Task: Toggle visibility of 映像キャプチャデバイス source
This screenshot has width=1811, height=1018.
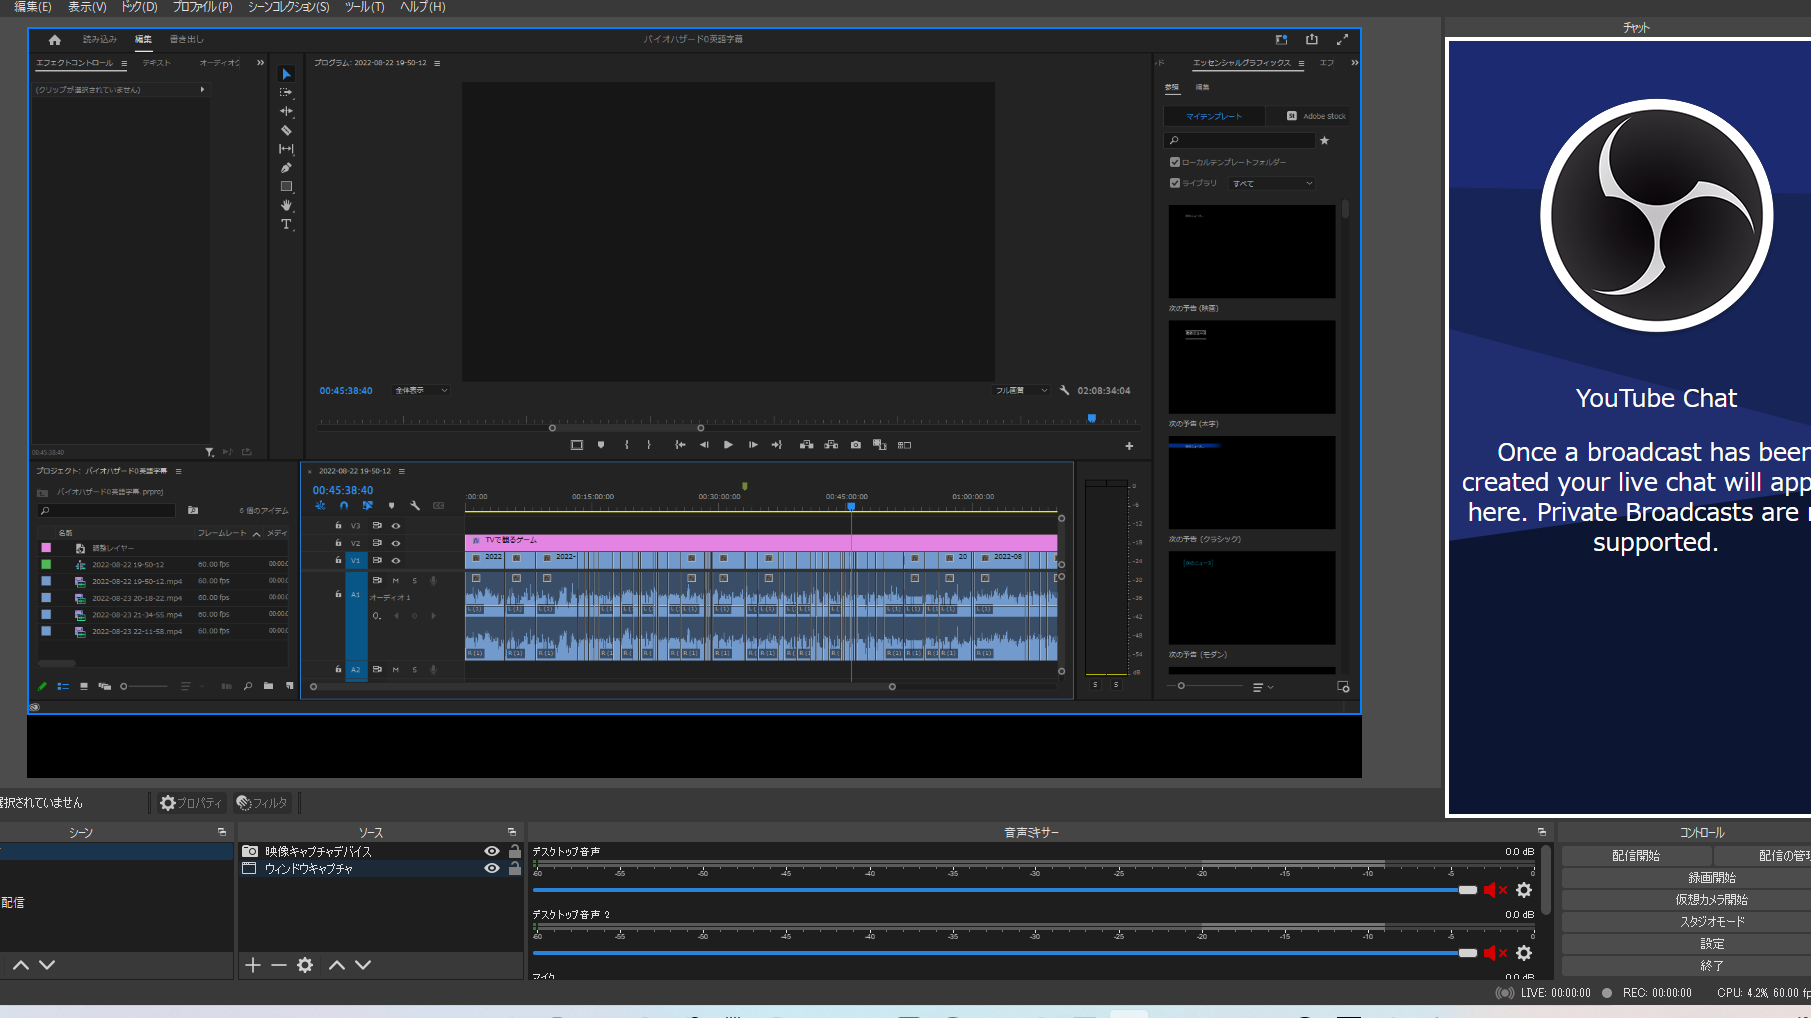Action: 492,851
